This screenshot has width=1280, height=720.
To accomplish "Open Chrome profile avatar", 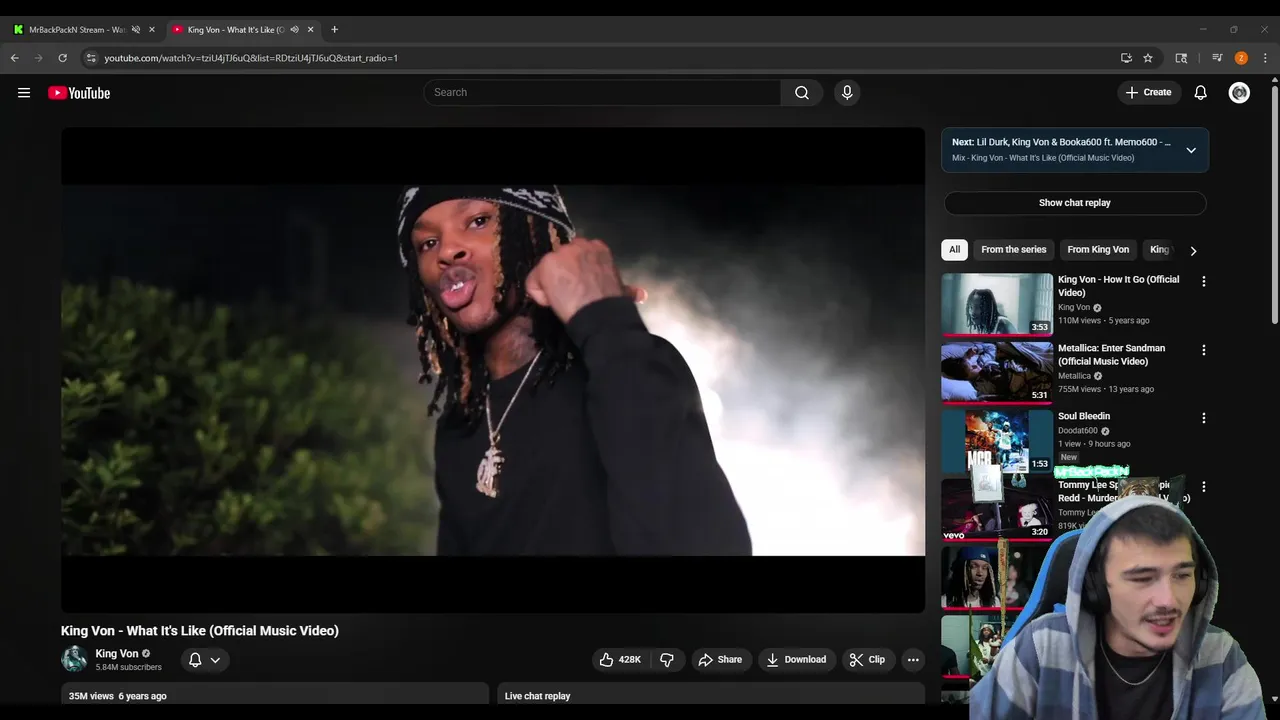I will (x=1241, y=58).
